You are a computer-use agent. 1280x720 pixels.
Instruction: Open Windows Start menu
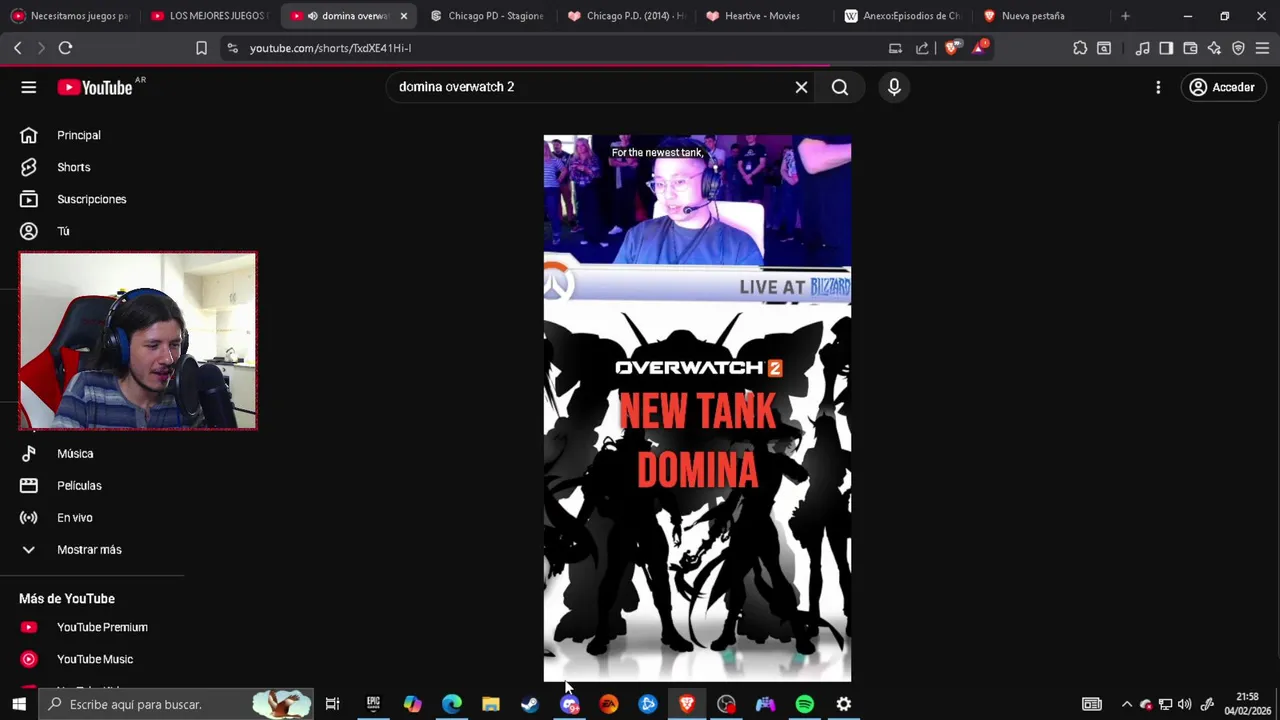pyautogui.click(x=19, y=704)
